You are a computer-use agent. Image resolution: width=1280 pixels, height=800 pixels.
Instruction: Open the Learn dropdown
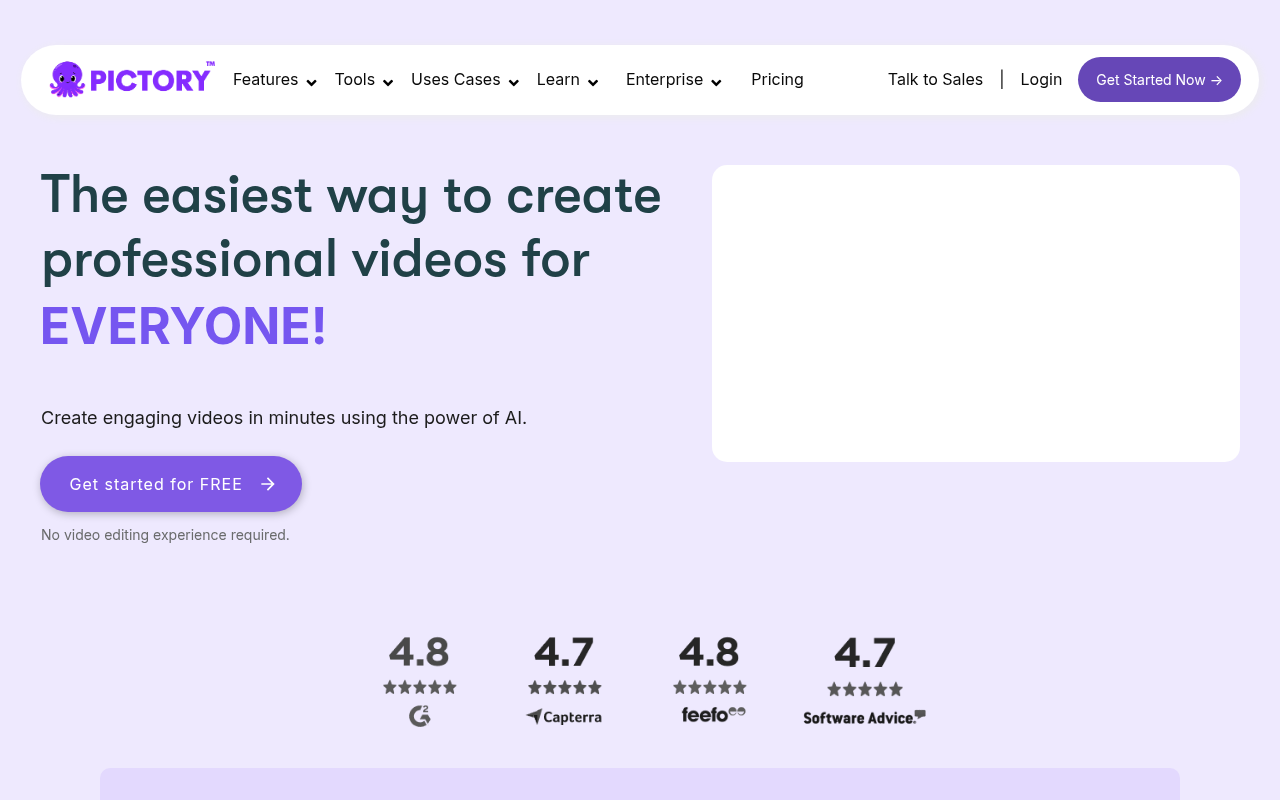coord(593,82)
